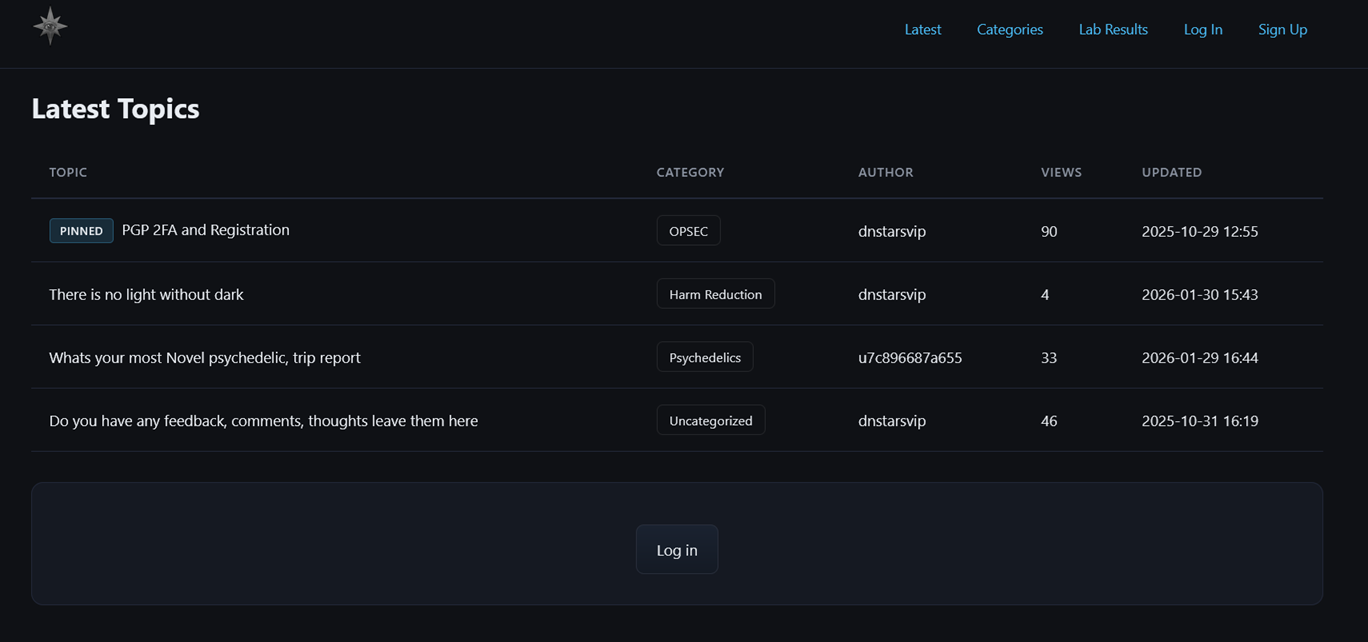Click the PINNED badge on the first topic

[x=81, y=230]
